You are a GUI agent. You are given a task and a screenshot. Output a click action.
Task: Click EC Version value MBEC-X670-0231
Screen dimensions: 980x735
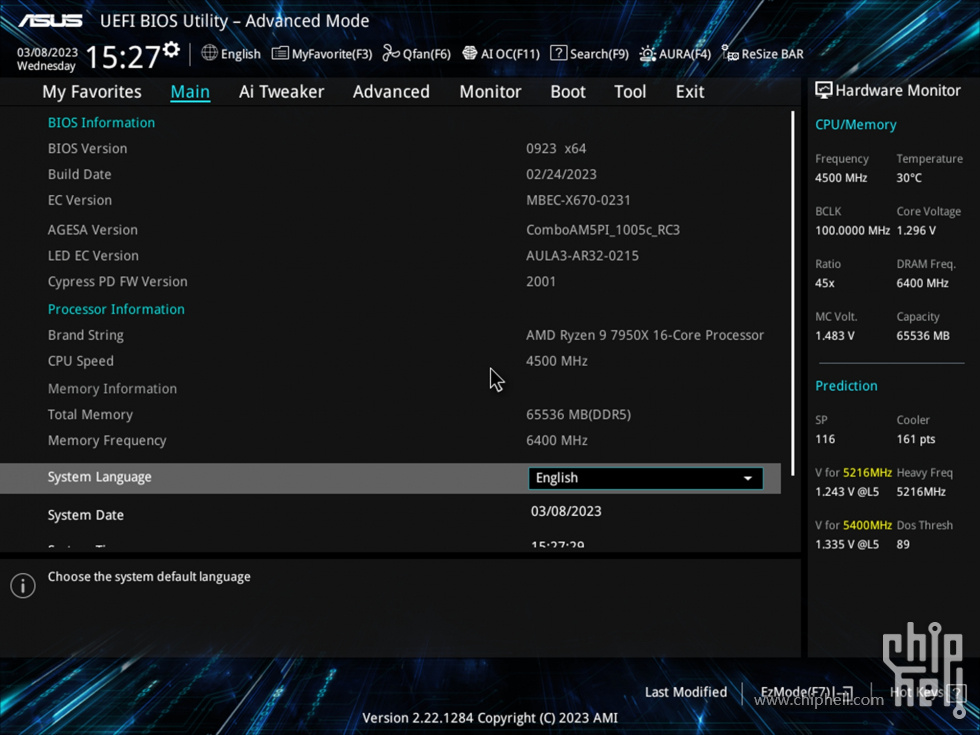[x=578, y=200]
